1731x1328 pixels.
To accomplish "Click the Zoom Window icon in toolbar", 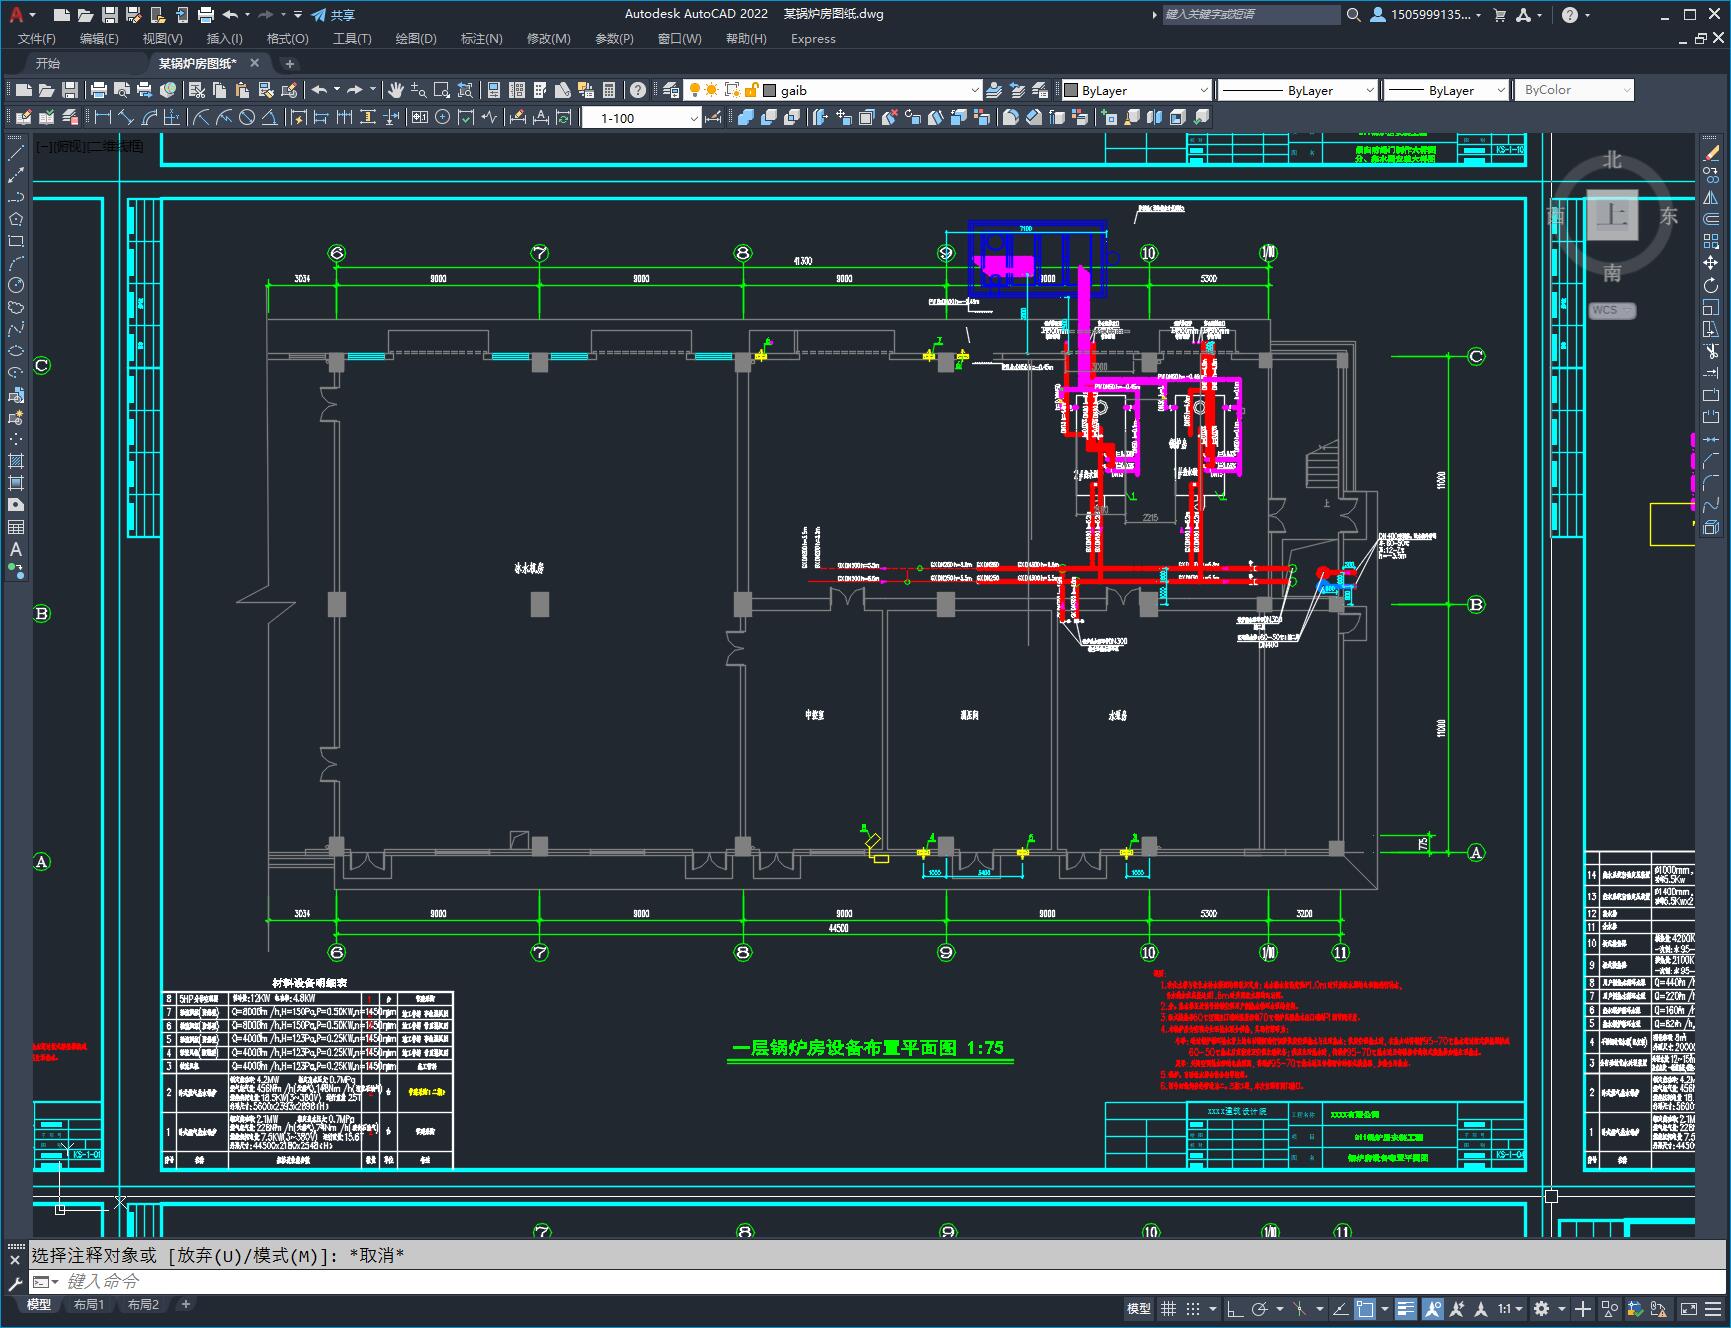I will pos(441,90).
